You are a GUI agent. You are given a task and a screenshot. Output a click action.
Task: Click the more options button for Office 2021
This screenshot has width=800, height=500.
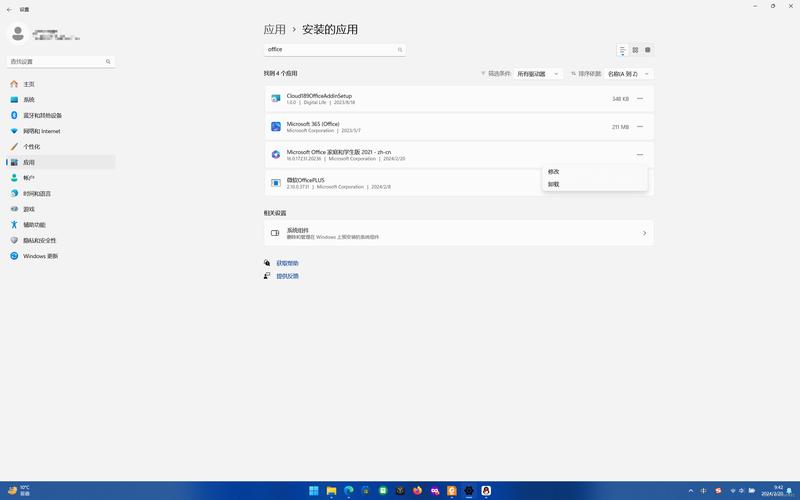pyautogui.click(x=640, y=155)
